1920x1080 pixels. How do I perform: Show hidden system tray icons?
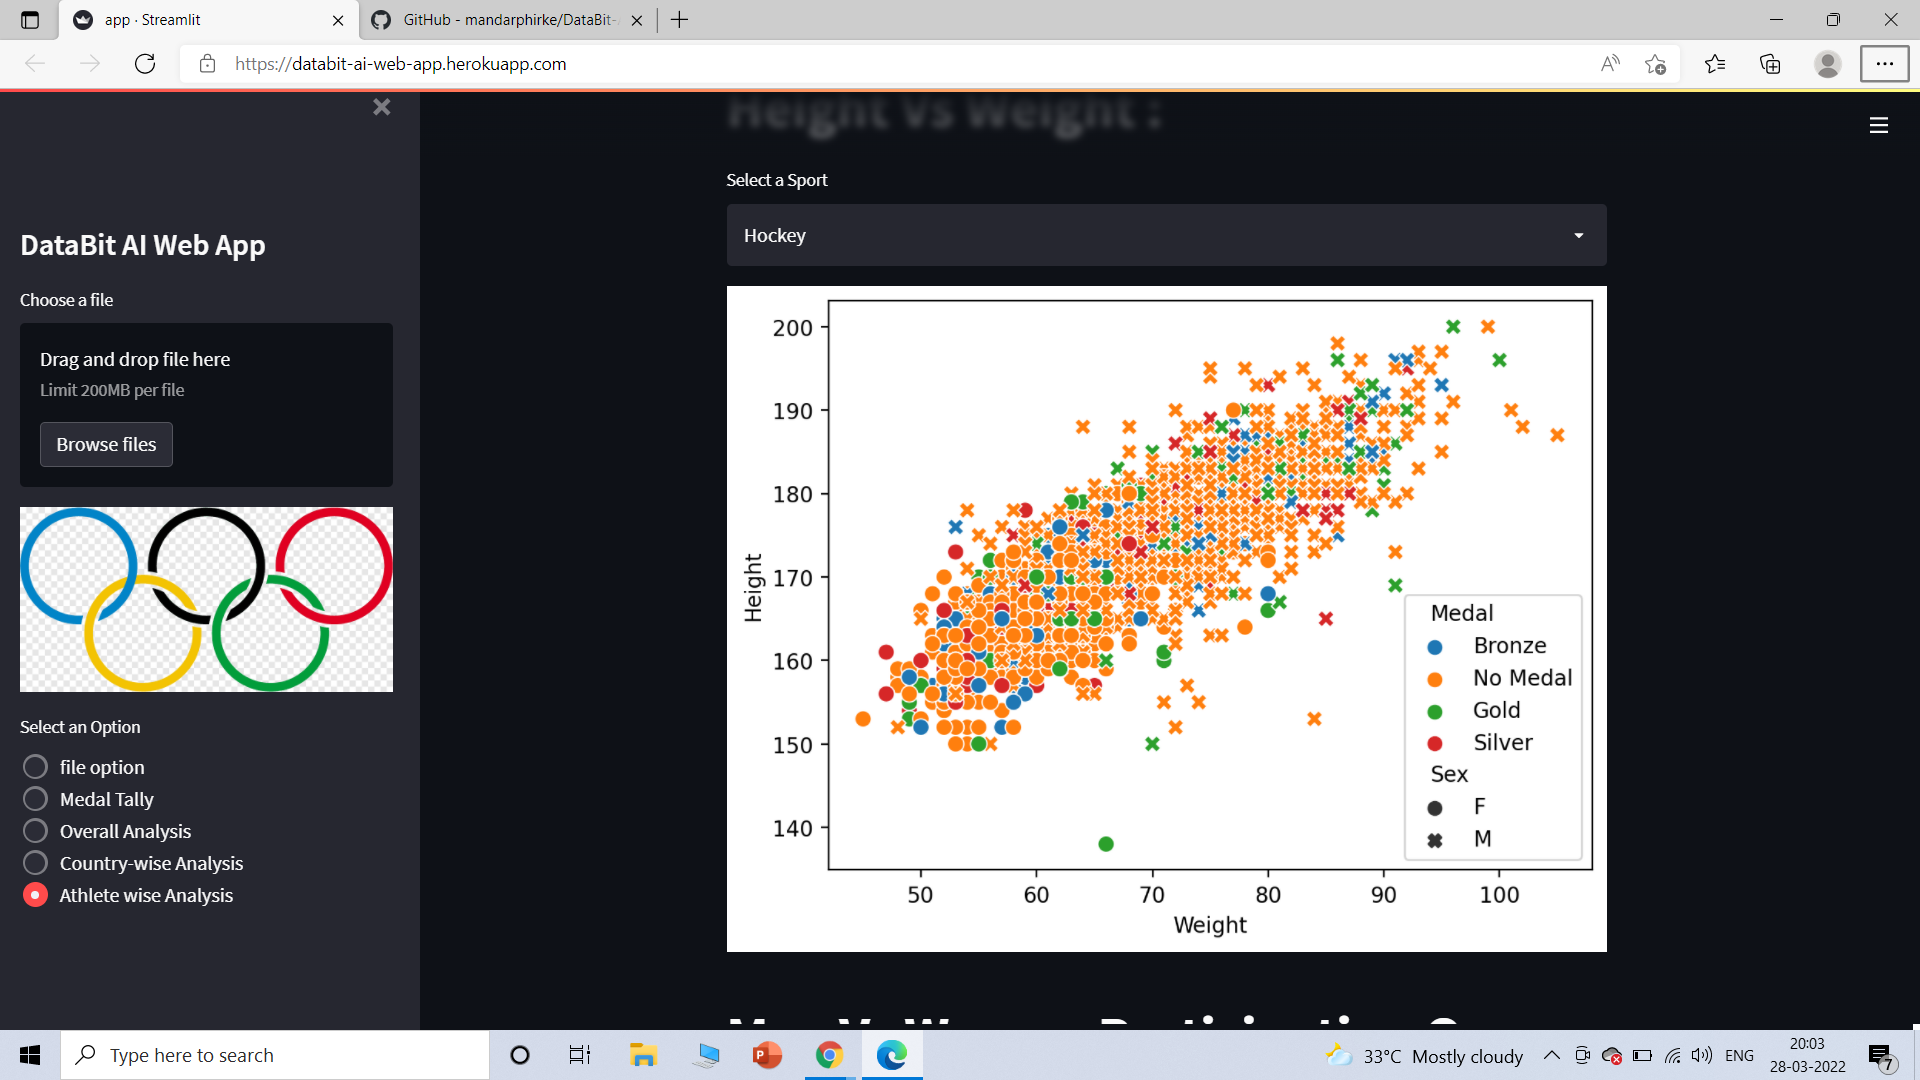coord(1551,1055)
